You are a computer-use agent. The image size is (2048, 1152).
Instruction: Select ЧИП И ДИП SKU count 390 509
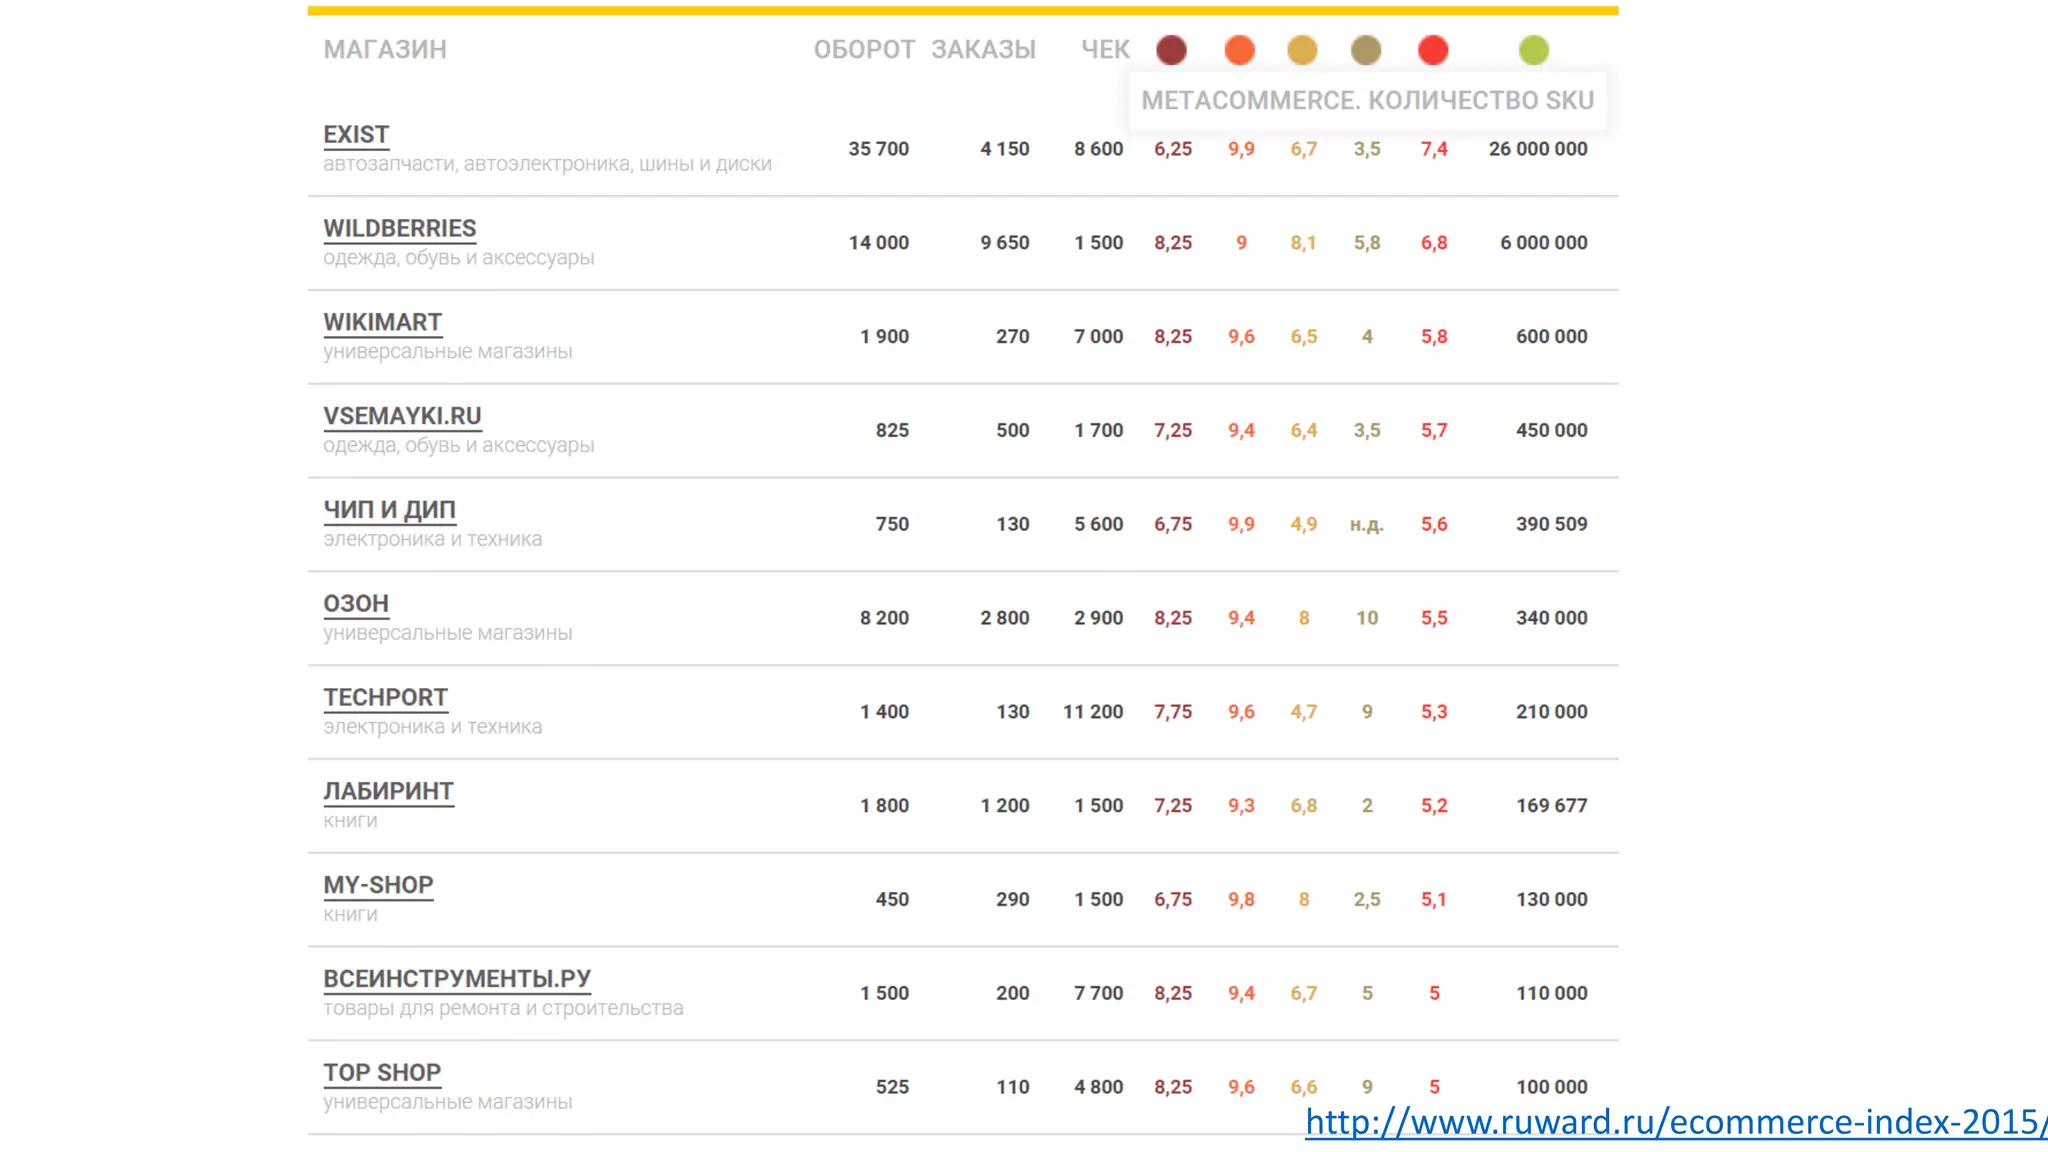click(1551, 525)
